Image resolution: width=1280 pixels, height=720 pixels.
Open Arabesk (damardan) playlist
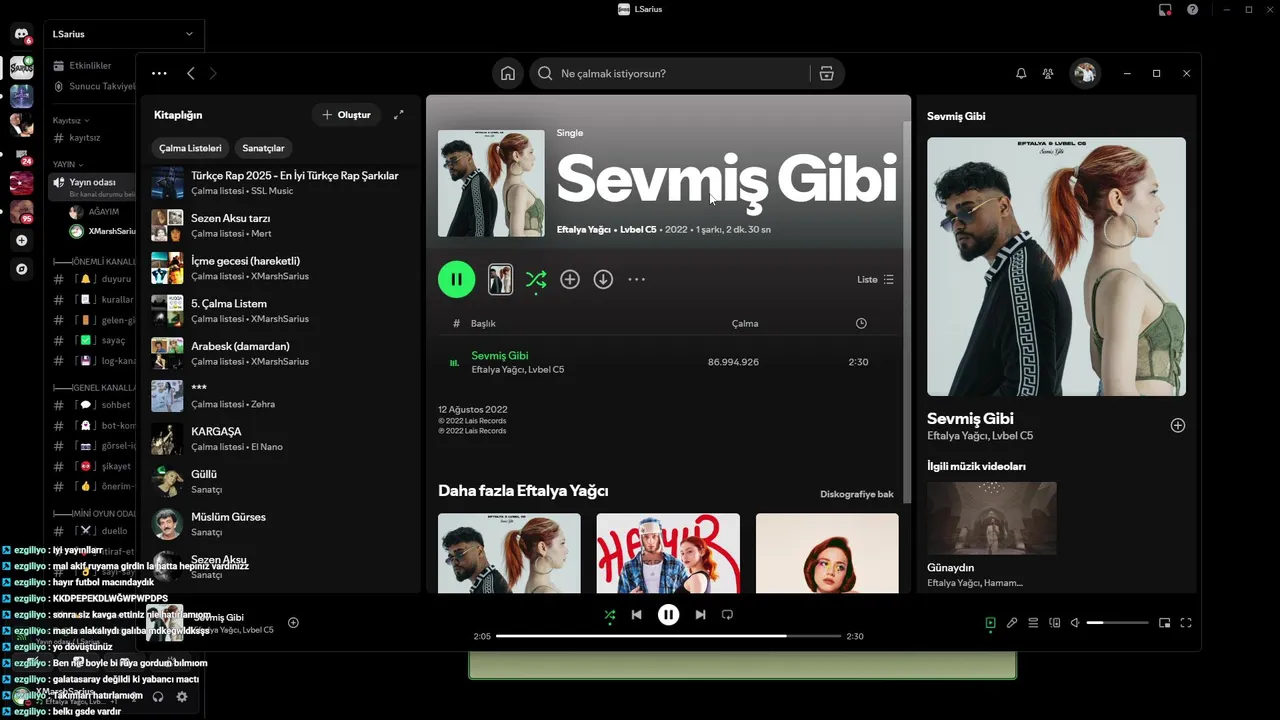click(281, 353)
